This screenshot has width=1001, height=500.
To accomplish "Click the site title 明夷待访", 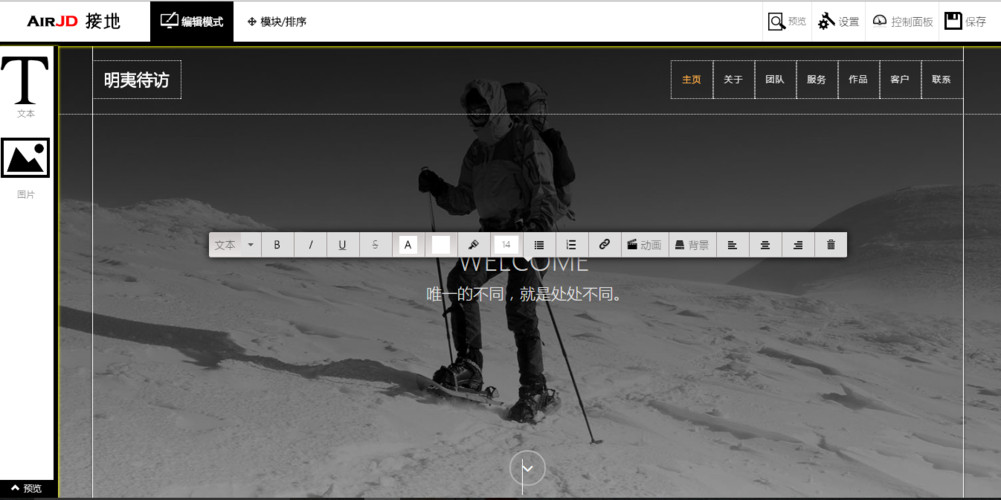I will 137,80.
